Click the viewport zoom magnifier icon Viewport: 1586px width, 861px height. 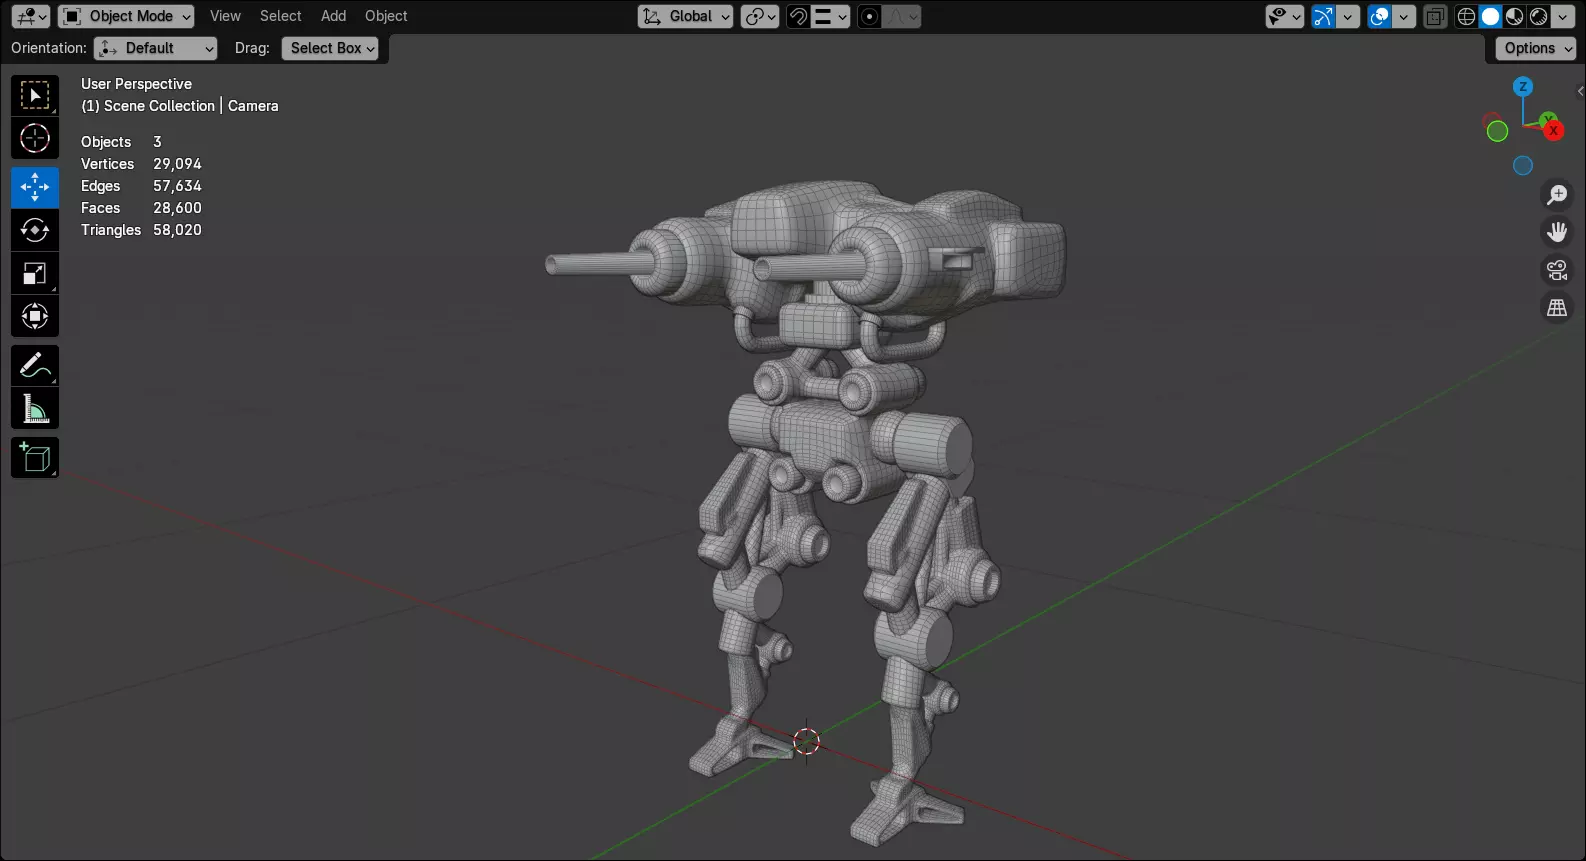1557,195
